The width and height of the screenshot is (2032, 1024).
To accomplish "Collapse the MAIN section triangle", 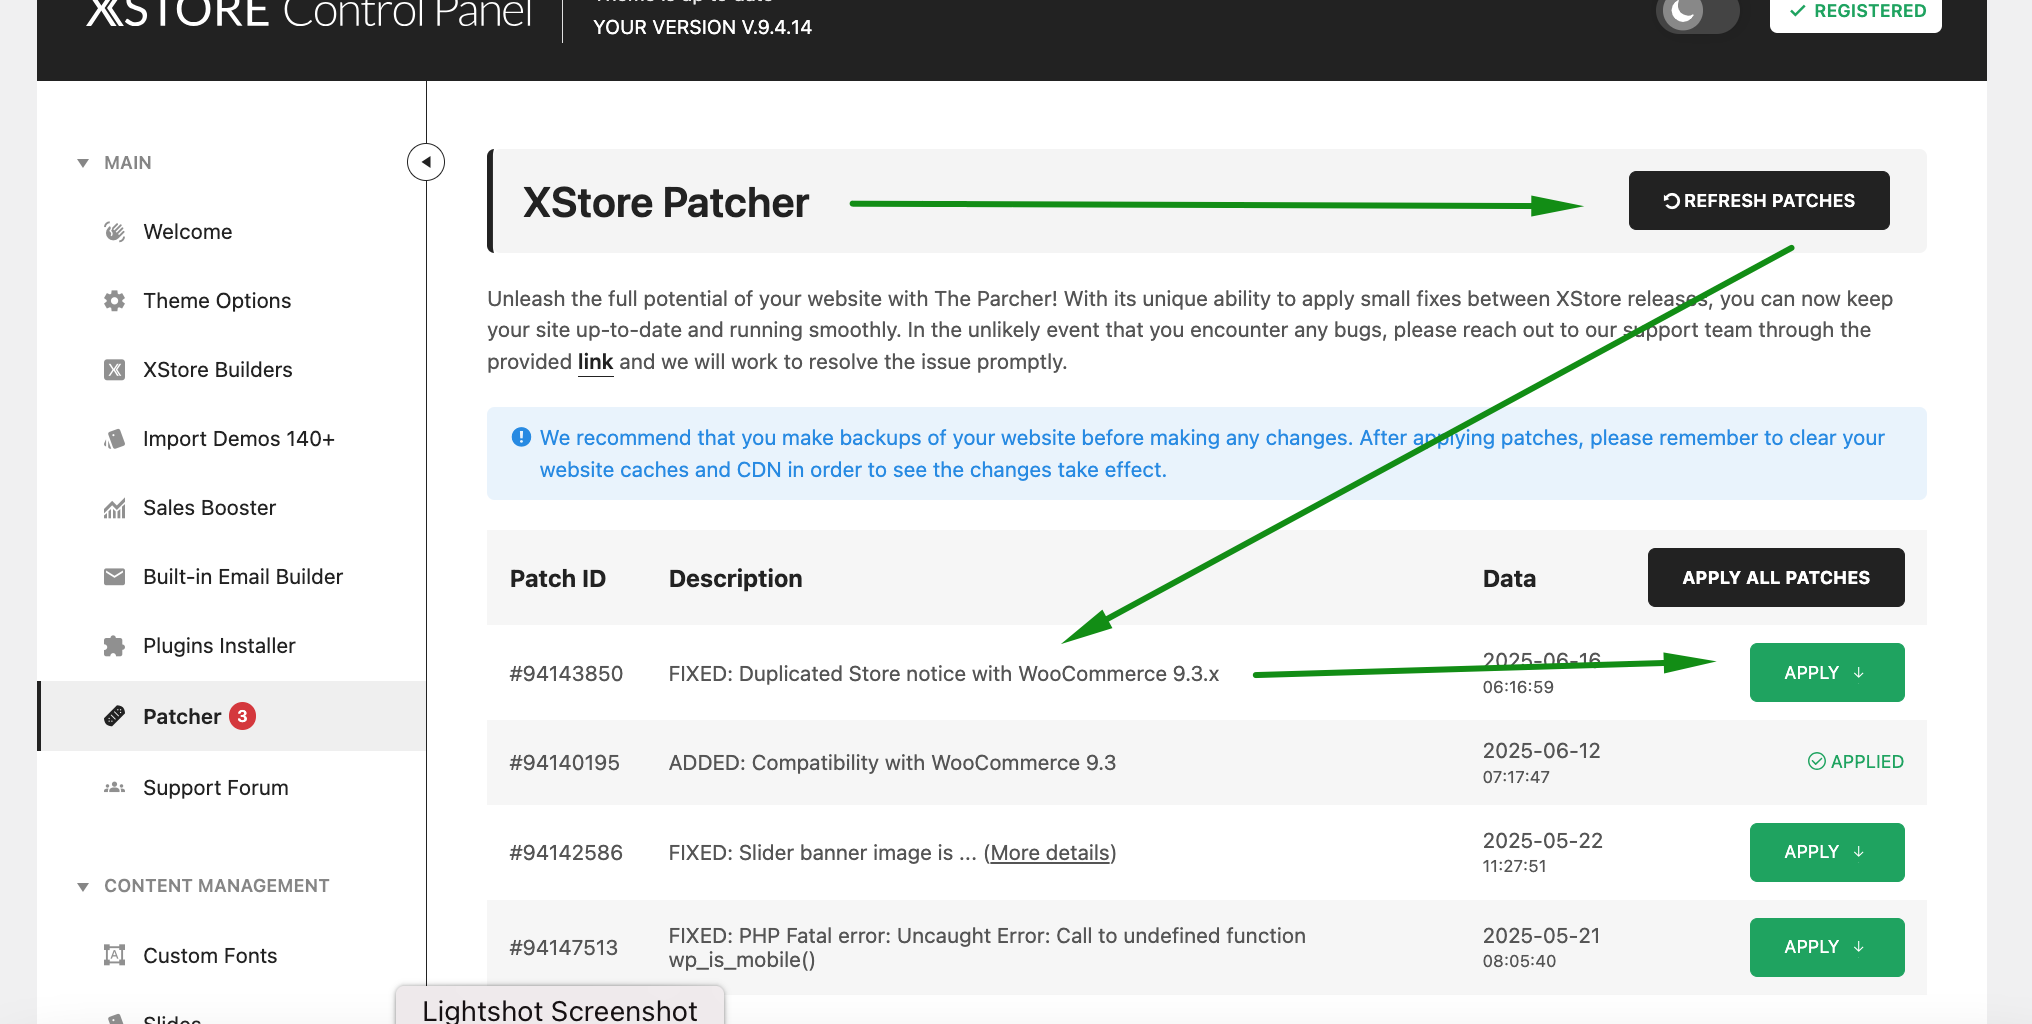I will tap(83, 163).
